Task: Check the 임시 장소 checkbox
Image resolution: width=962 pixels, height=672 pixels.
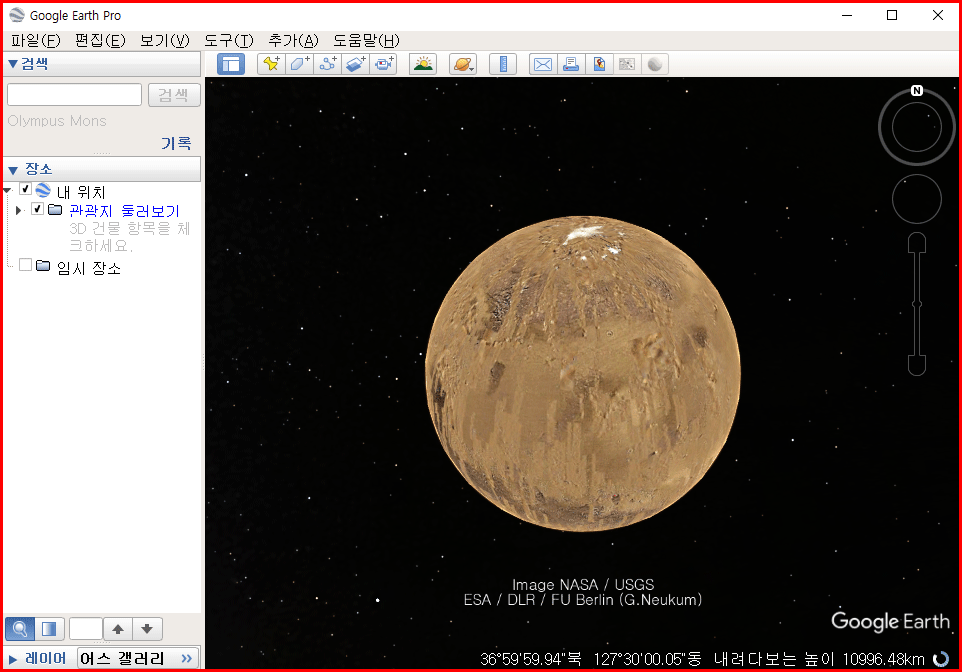Action: pyautogui.click(x=26, y=265)
